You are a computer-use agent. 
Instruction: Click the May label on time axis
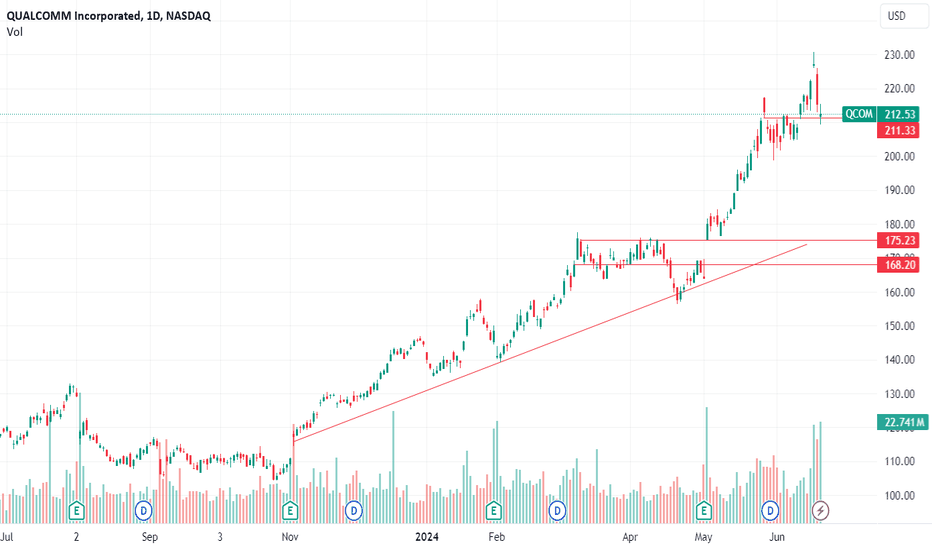pyautogui.click(x=703, y=537)
